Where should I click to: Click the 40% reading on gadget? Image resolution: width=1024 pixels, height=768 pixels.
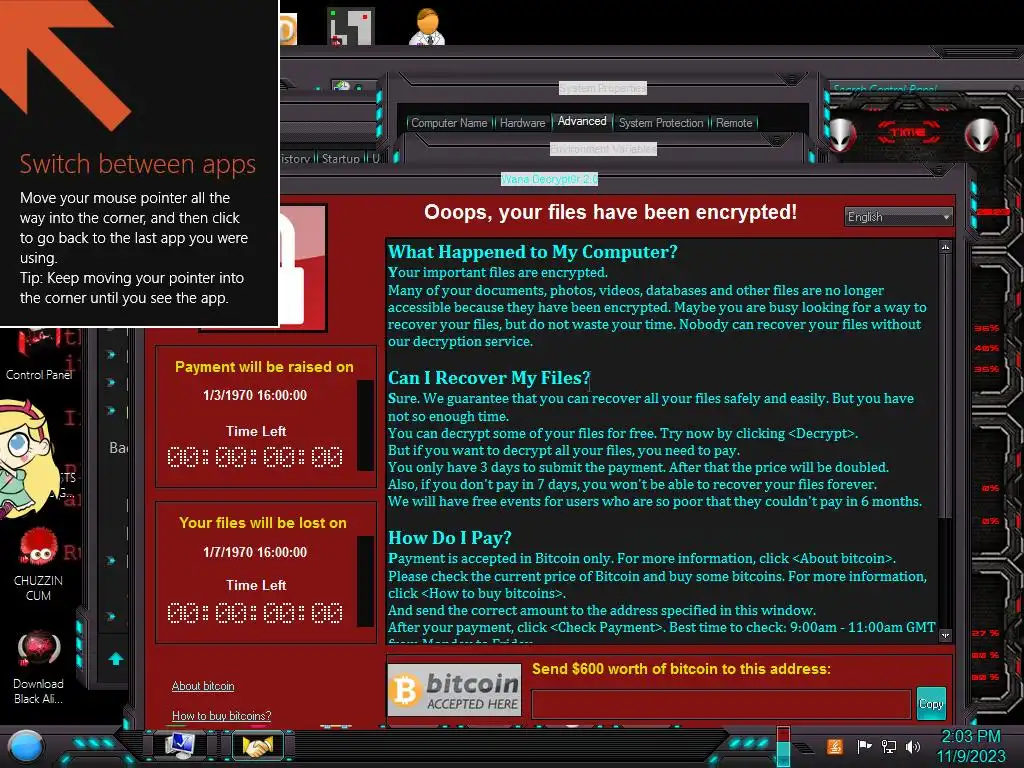(987, 348)
